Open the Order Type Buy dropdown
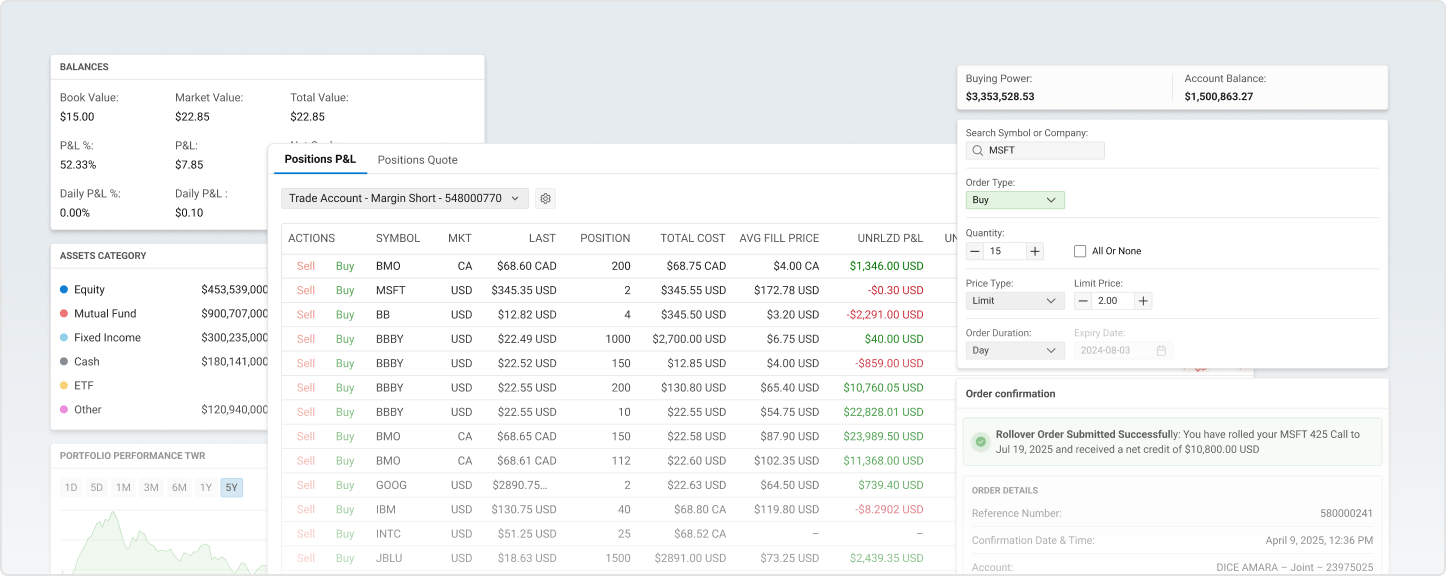The width and height of the screenshot is (1446, 576). [1015, 200]
